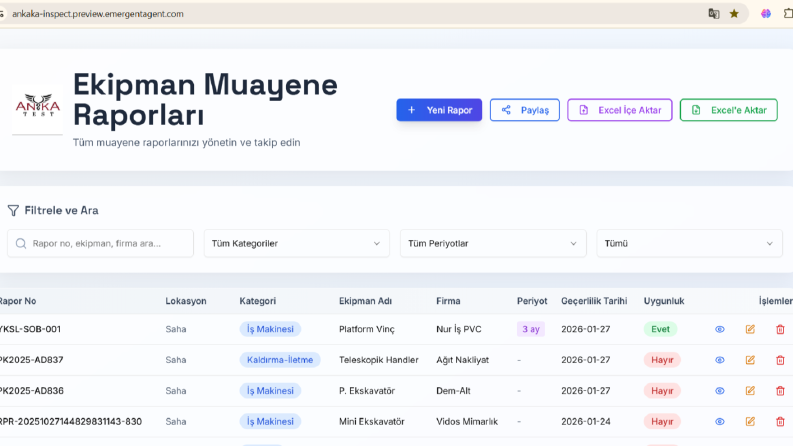Click the Paylaş share button

(x=524, y=110)
